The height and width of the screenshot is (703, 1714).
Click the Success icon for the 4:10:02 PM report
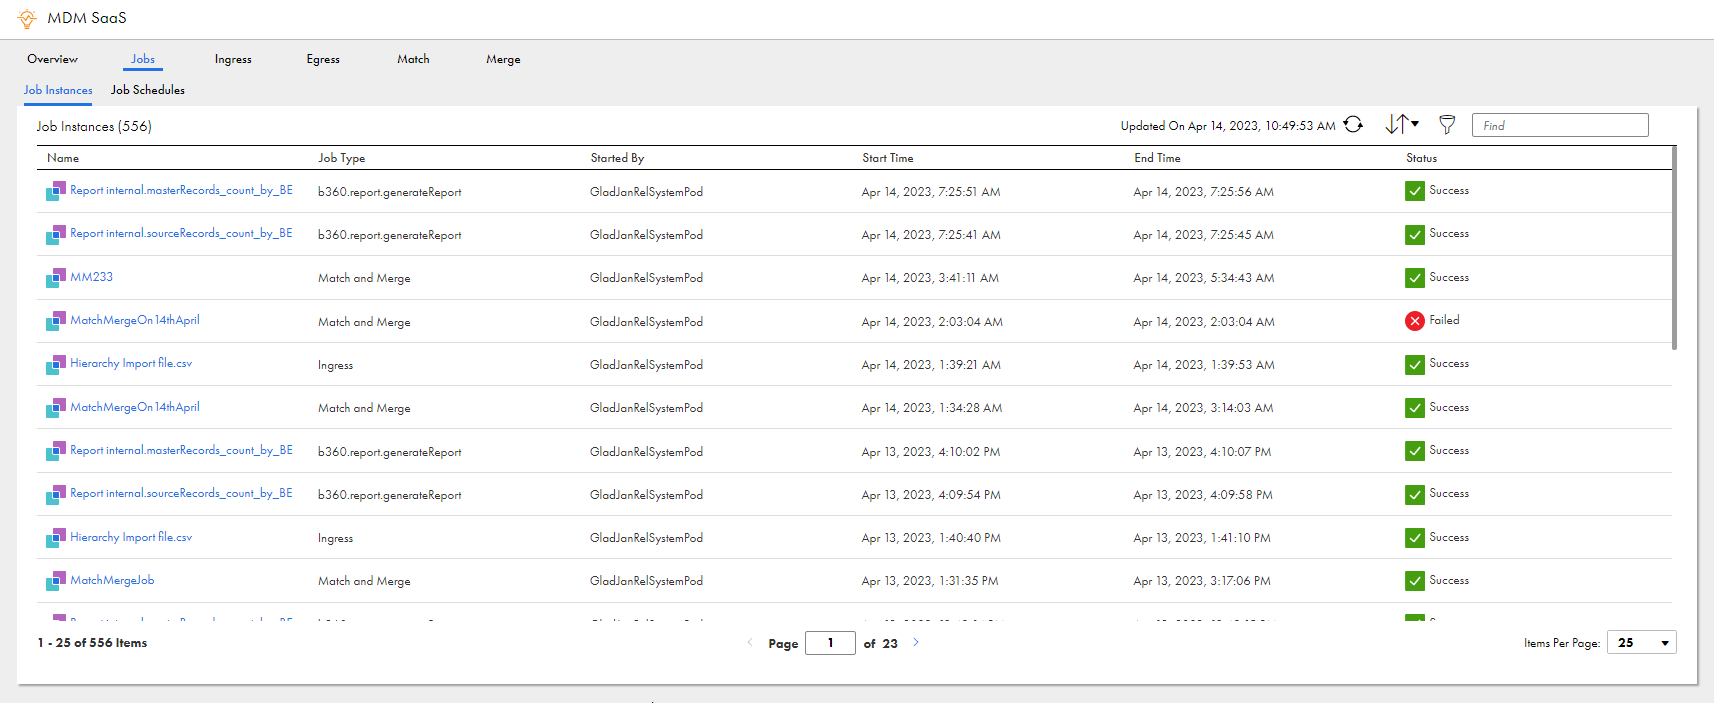point(1414,451)
